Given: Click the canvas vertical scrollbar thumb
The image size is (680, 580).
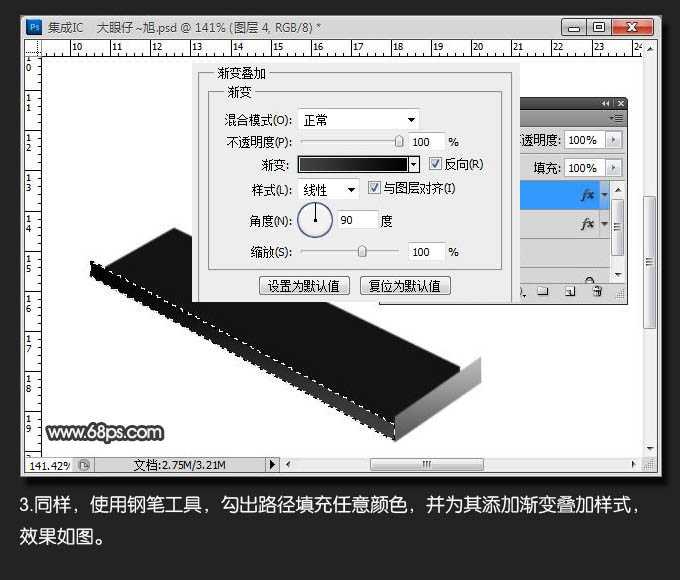Looking at the screenshot, I should [x=650, y=262].
